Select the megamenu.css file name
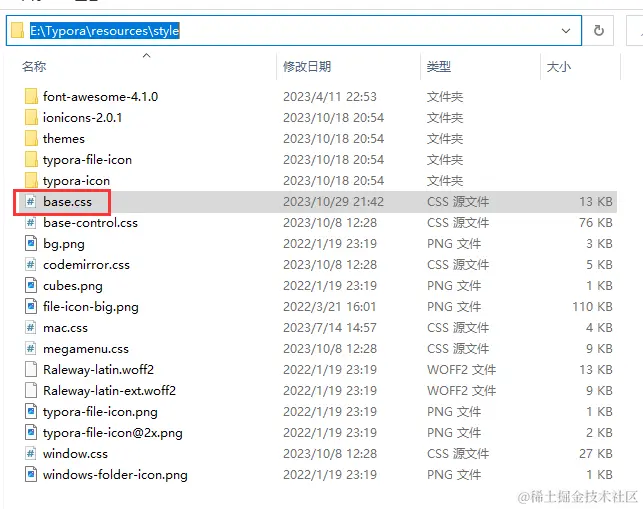The image size is (643, 509). [x=86, y=349]
